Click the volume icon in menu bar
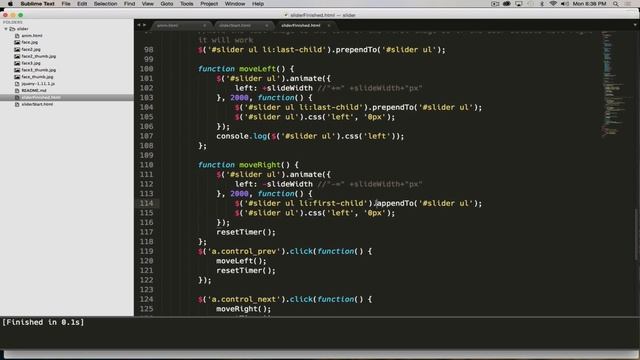Image resolution: width=640 pixels, height=360 pixels. click(565, 4)
